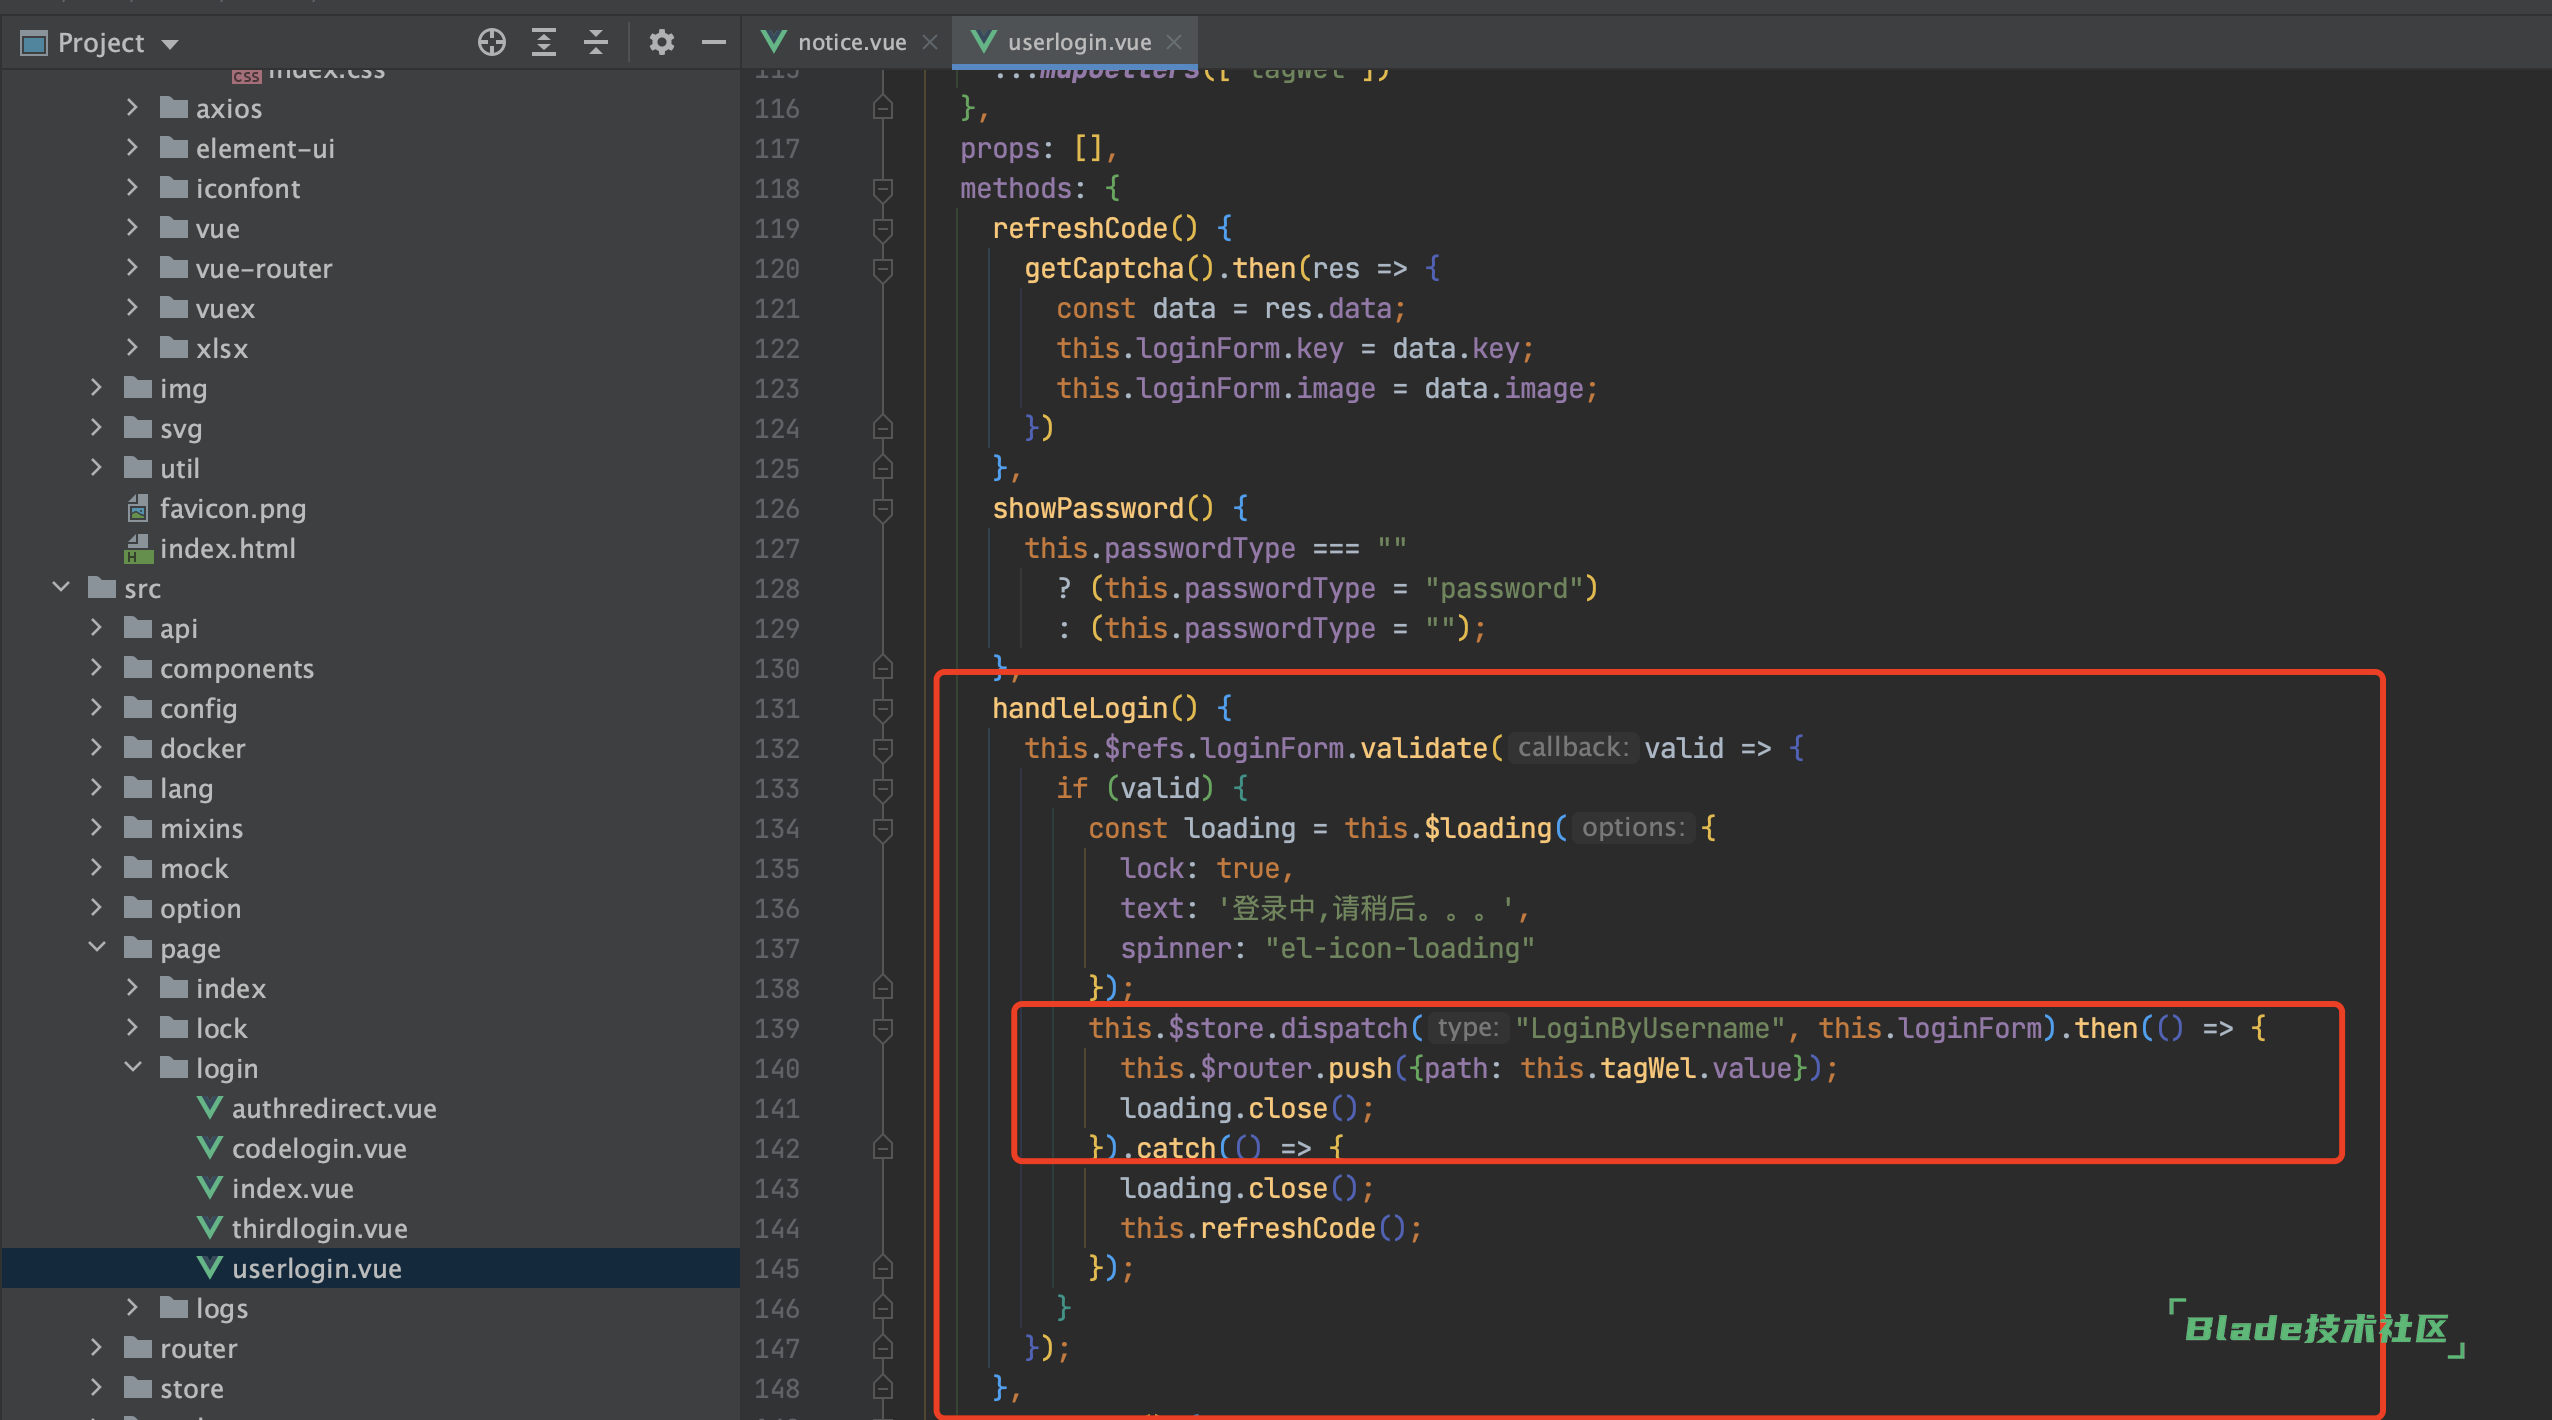Viewport: 2552px width, 1420px height.
Task: Collapse the login folder
Action: click(131, 1068)
